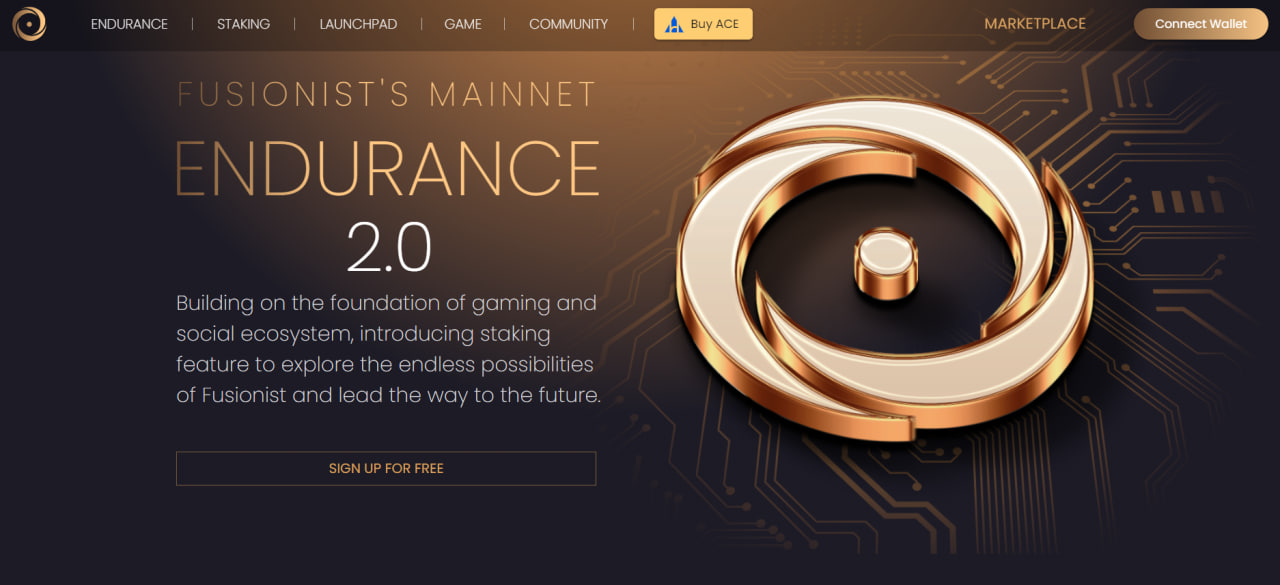This screenshot has width=1280, height=585.
Task: Select GAME in the top navigation
Action: pos(463,24)
